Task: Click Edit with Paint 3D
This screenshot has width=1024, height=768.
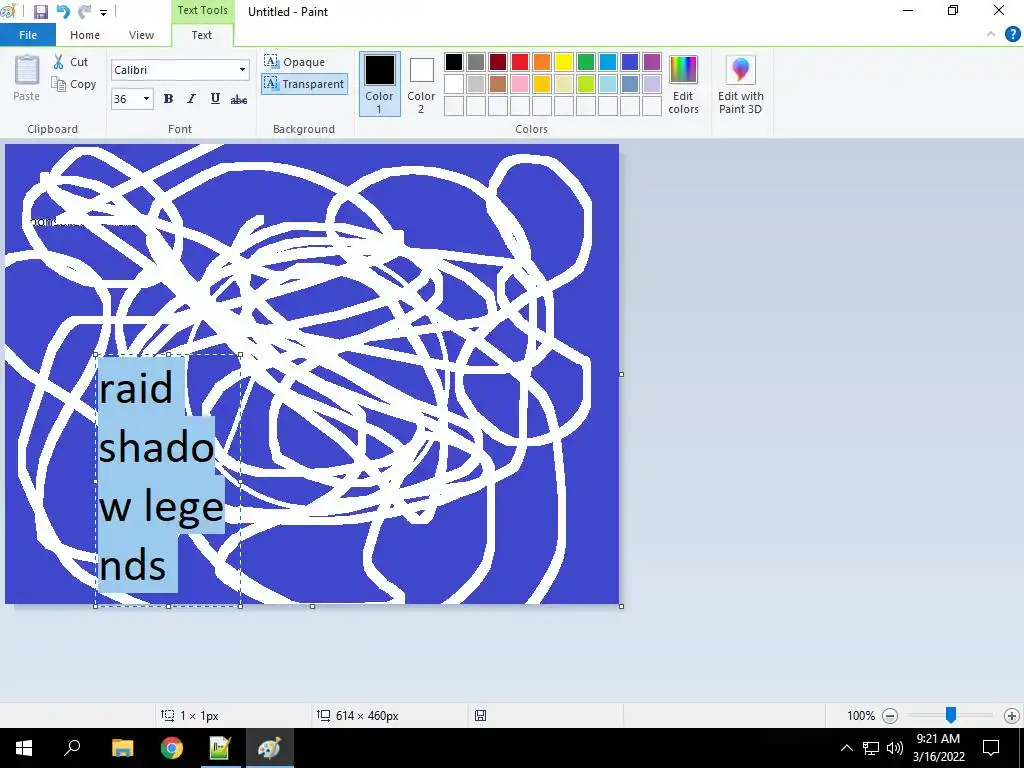Action: (741, 84)
